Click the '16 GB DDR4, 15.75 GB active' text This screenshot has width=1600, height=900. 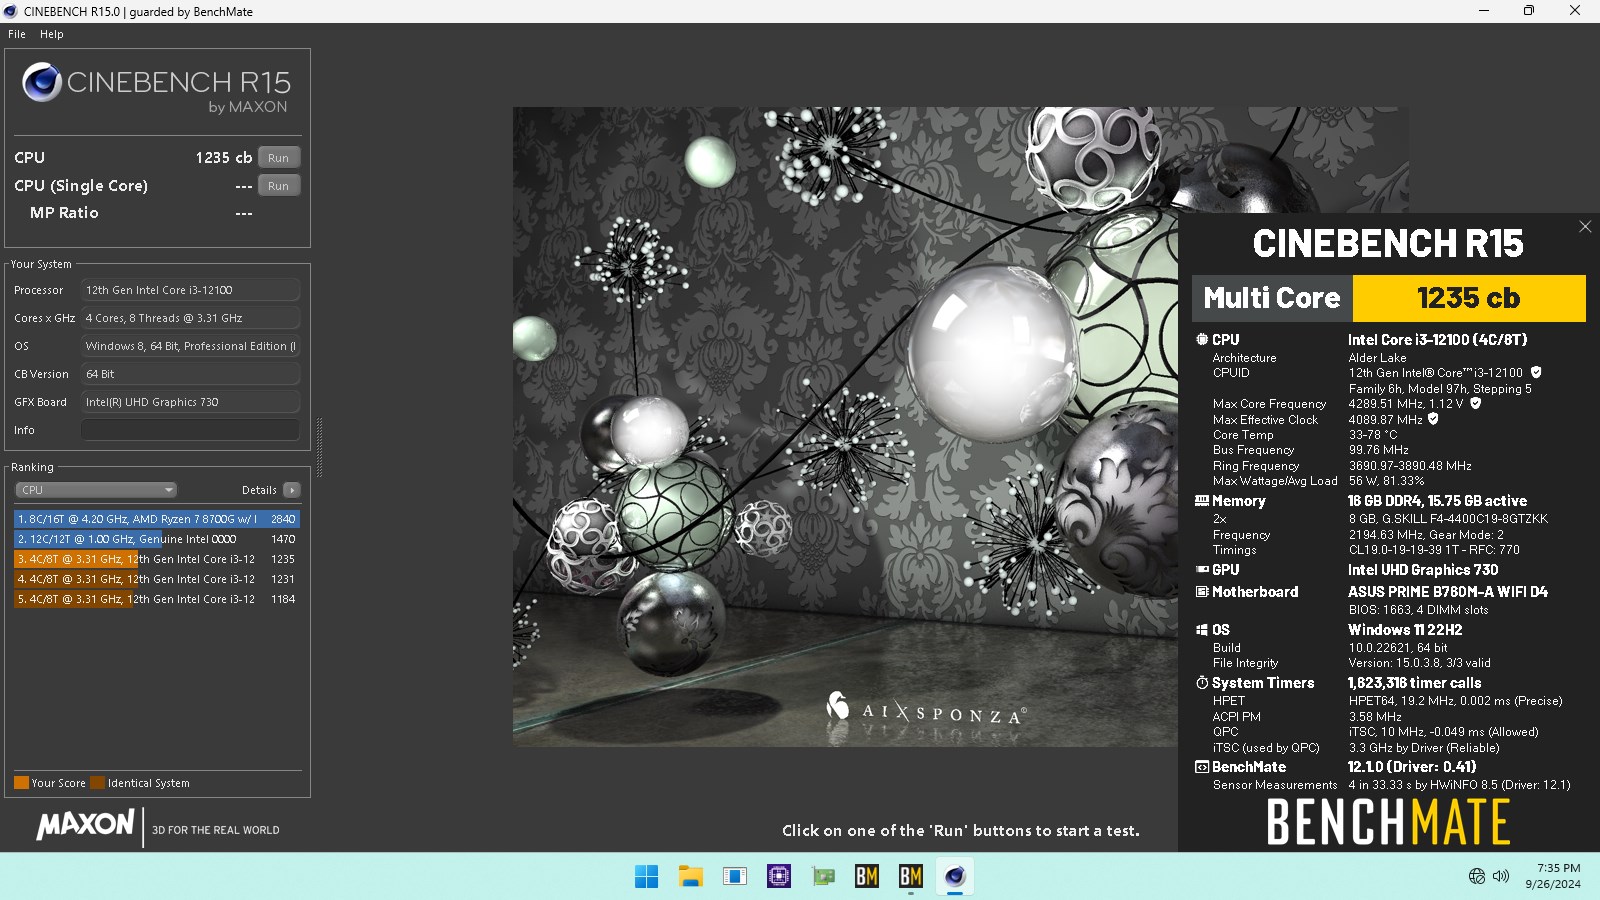tap(1437, 501)
